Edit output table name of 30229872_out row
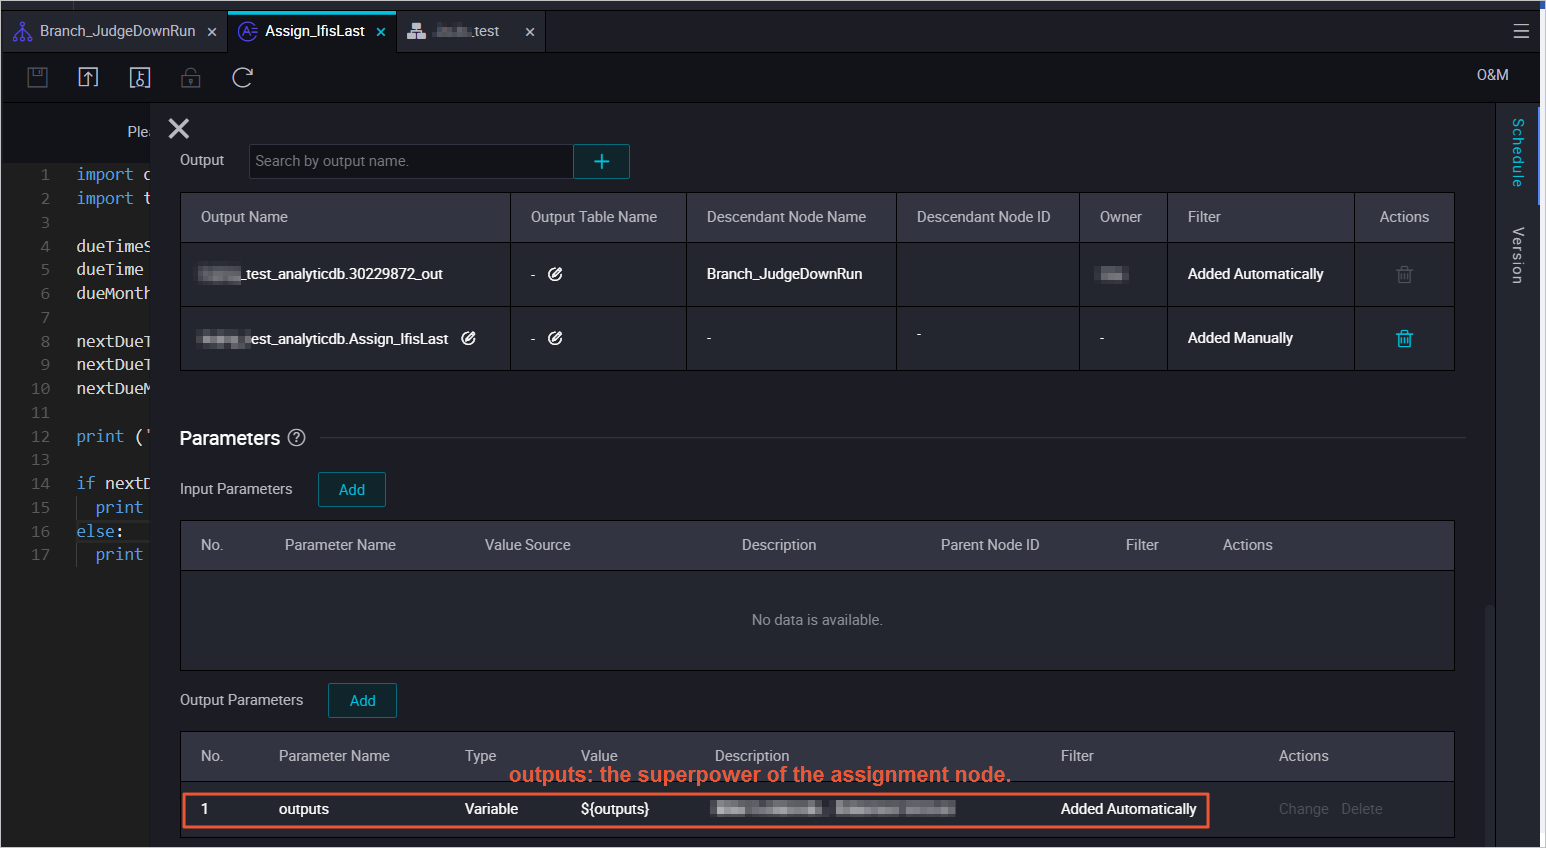This screenshot has width=1546, height=848. coord(555,274)
